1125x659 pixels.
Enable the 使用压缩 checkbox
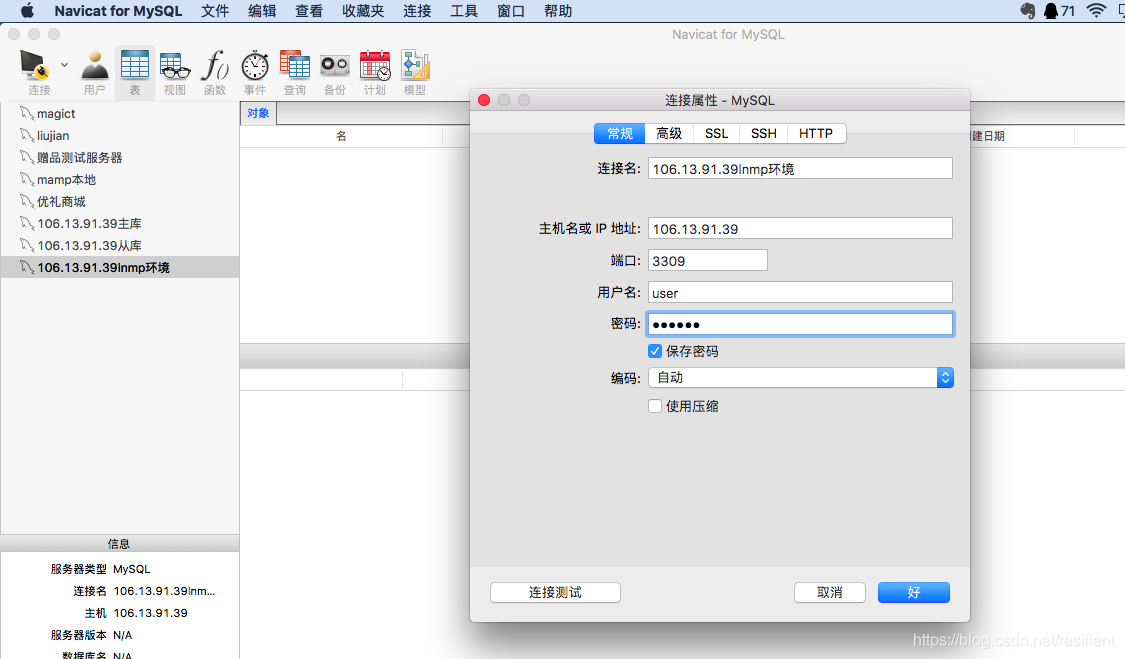pos(654,406)
